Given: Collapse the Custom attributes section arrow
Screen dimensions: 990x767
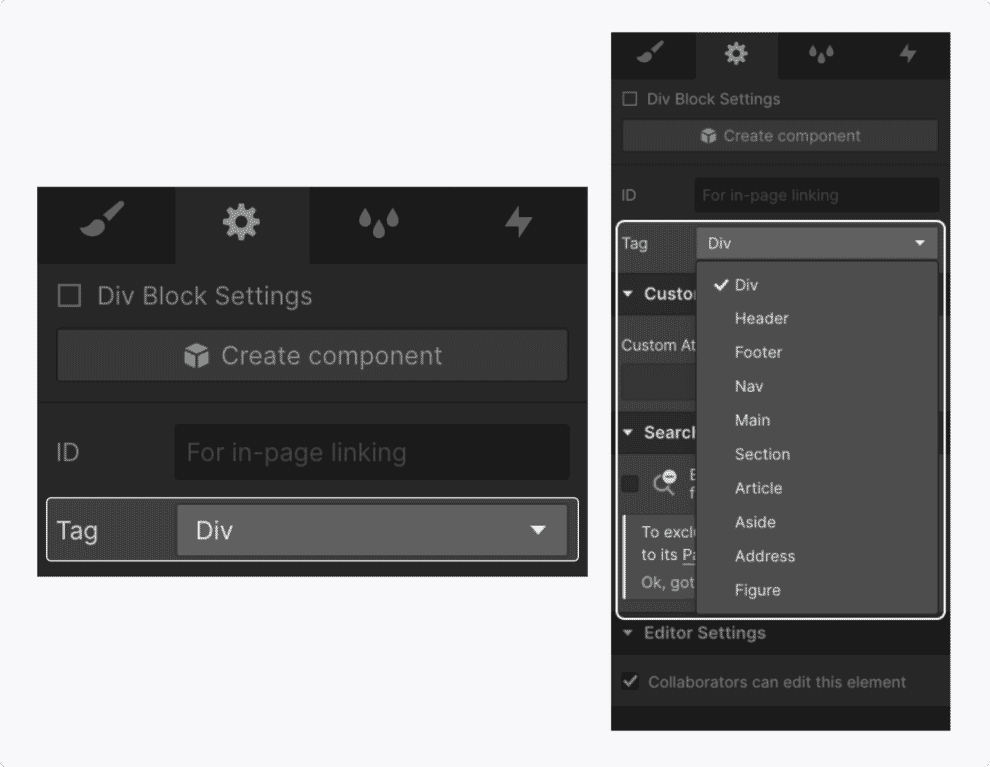Looking at the screenshot, I should click(628, 294).
